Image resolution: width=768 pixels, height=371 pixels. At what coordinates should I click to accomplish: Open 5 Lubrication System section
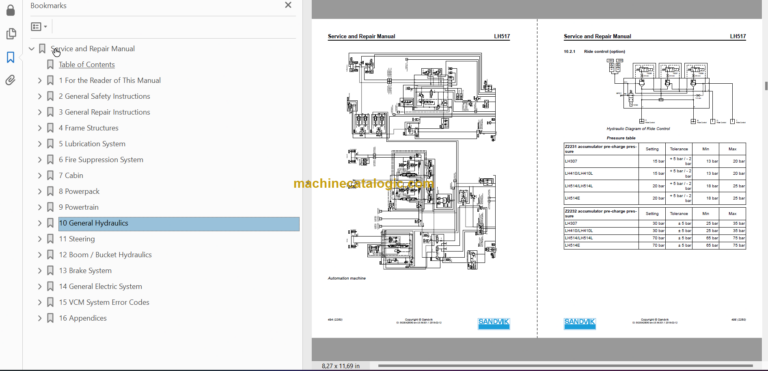click(92, 144)
